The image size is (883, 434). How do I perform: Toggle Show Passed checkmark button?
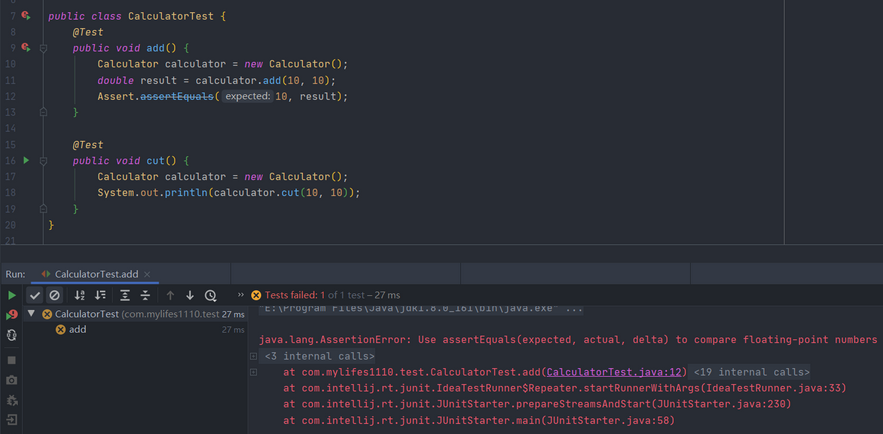pos(35,295)
